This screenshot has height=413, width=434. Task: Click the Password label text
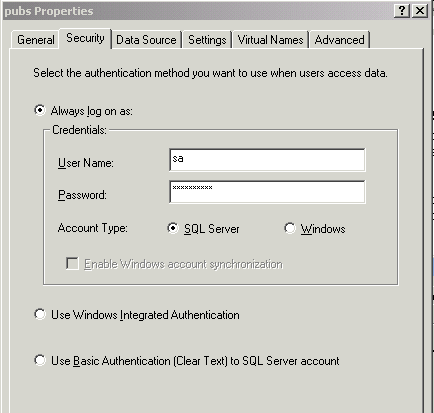coord(82,195)
